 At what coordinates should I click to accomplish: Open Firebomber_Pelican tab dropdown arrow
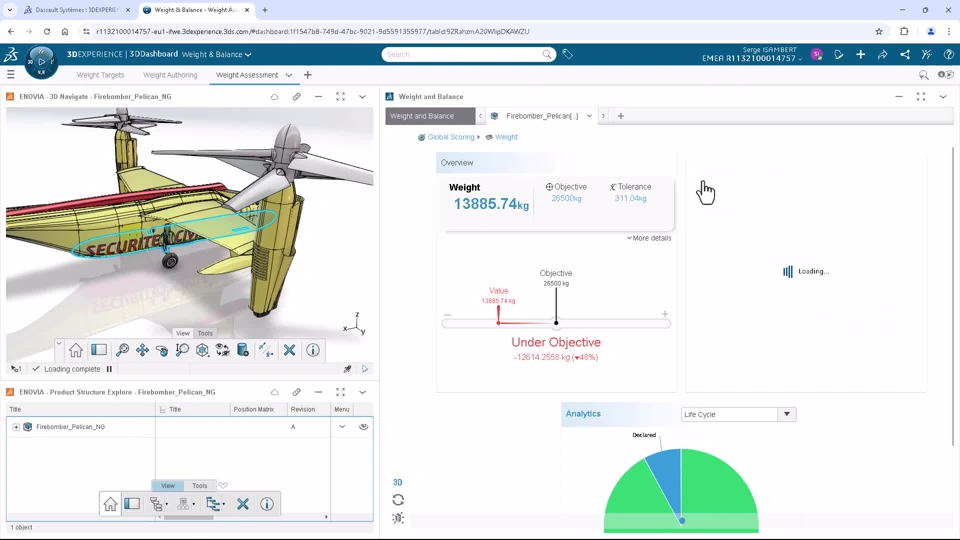589,116
